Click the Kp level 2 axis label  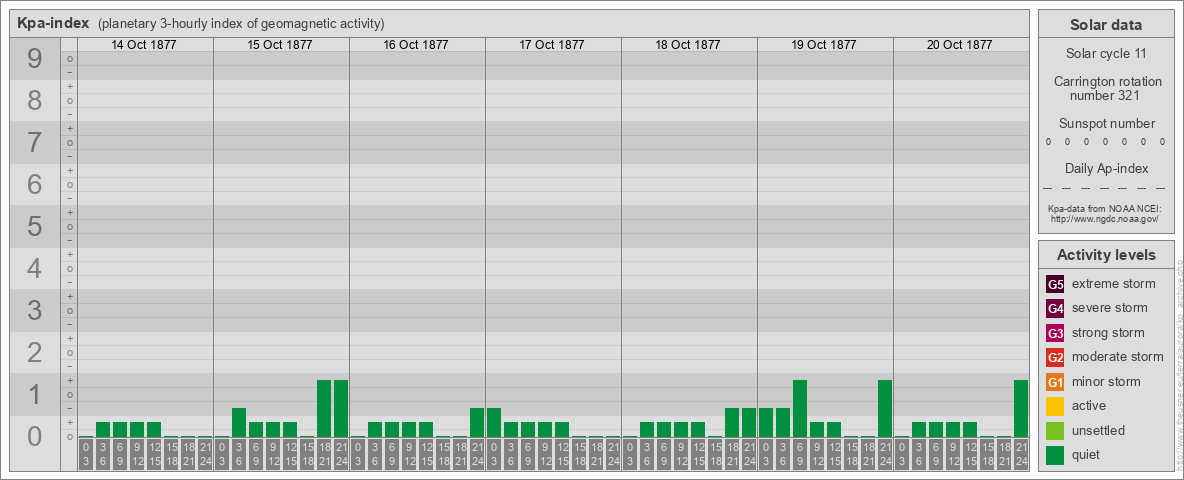coord(35,352)
